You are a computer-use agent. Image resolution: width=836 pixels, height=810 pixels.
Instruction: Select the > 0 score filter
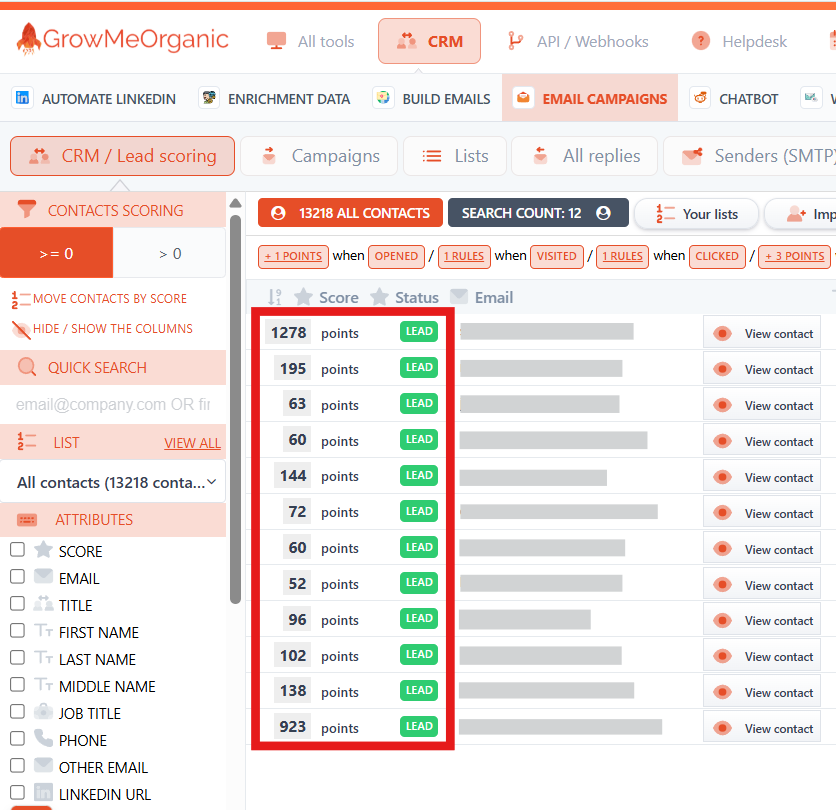click(170, 253)
